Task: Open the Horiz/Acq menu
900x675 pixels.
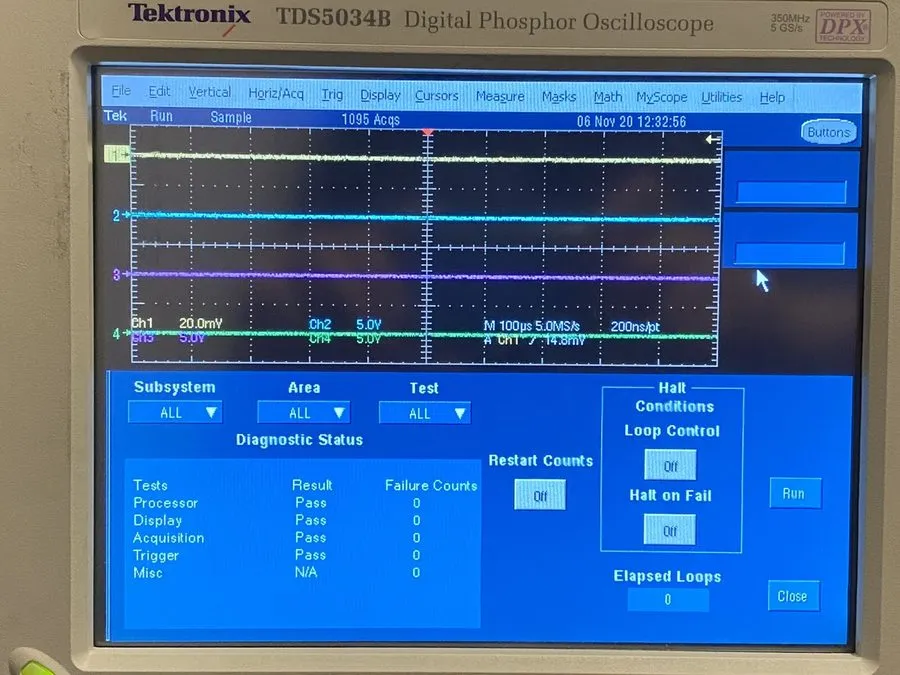Action: click(276, 93)
